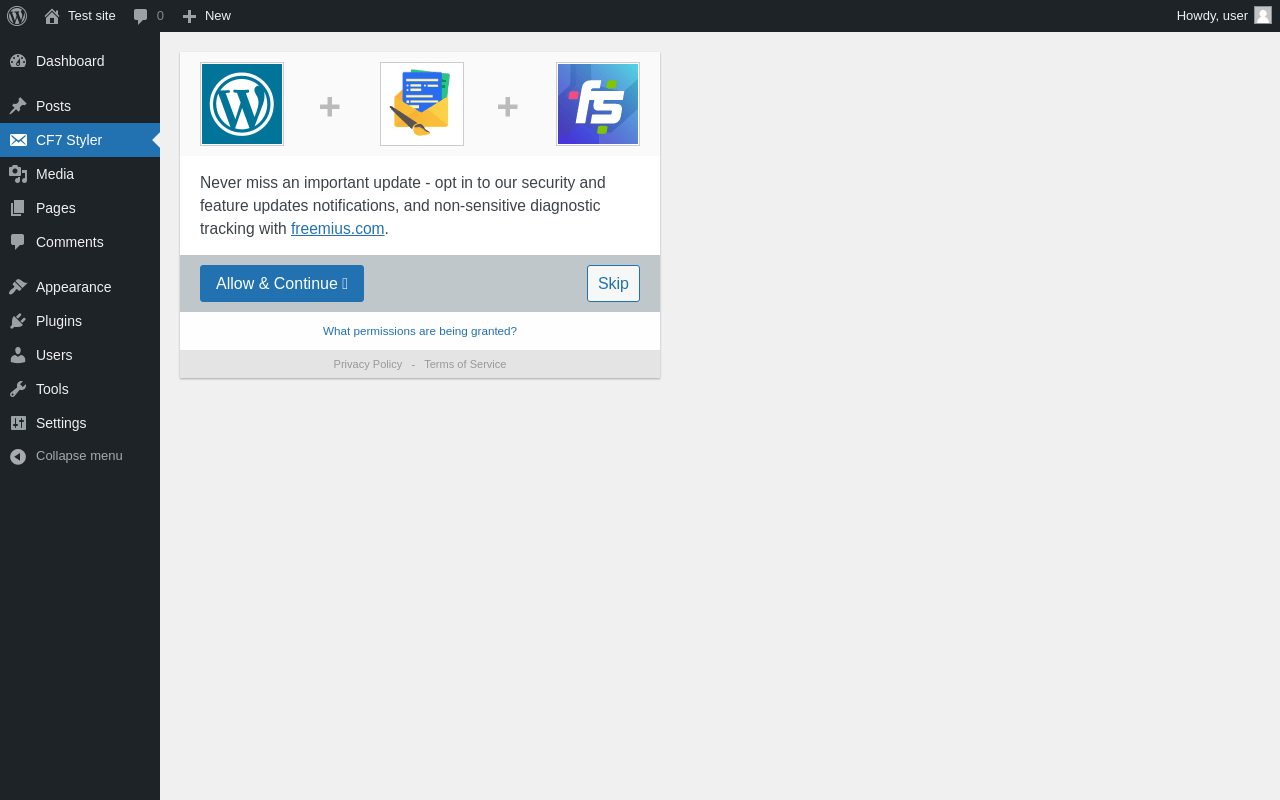Click the Skip button

click(x=613, y=284)
